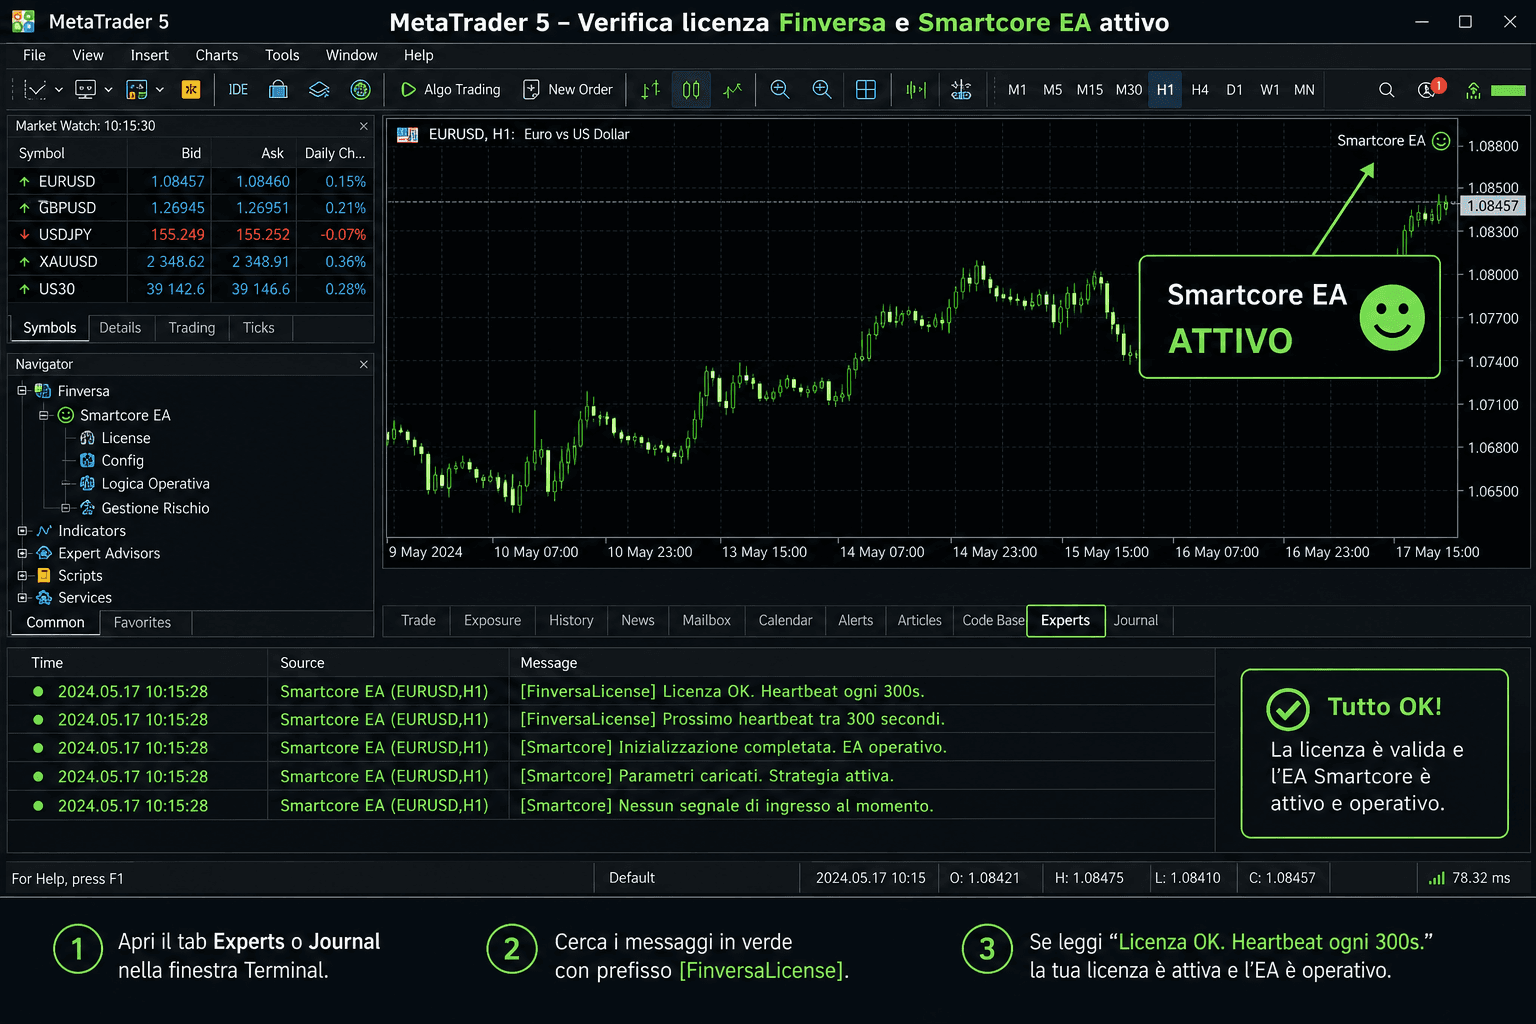Click the new chart line icon
The width and height of the screenshot is (1536, 1024).
click(x=35, y=90)
